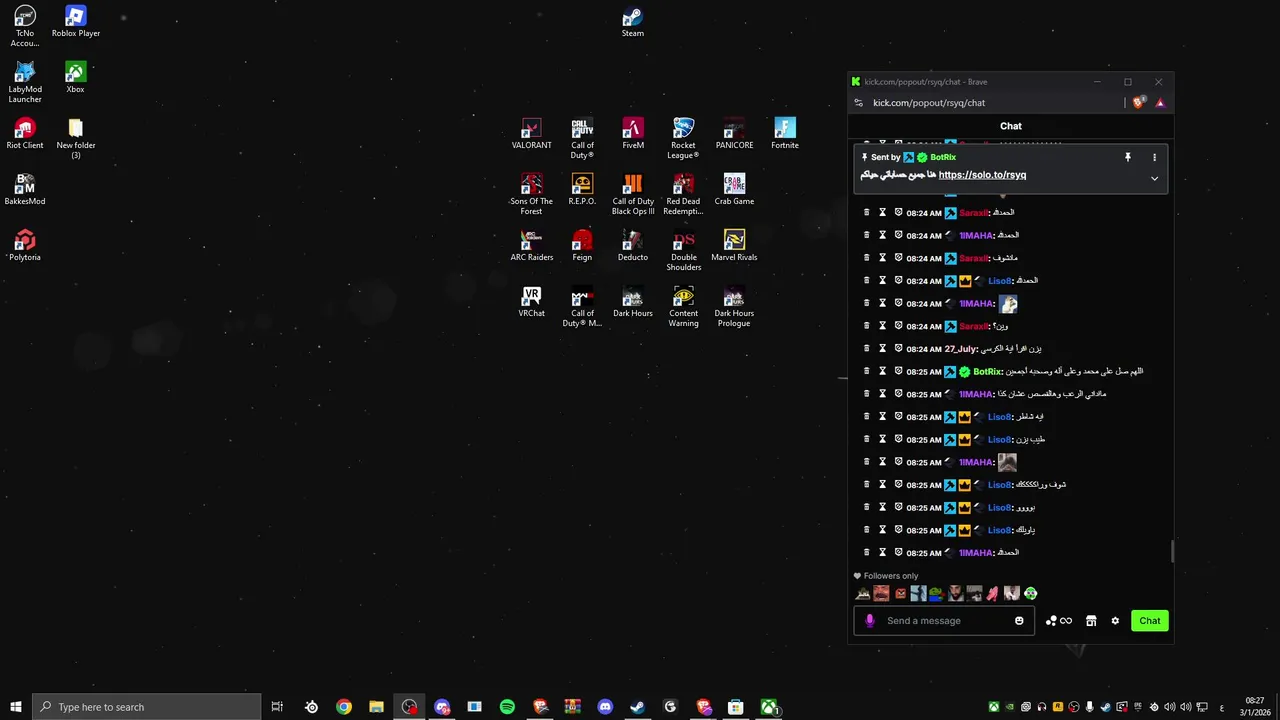
Task: Click the purple microphone icon in chat input
Action: coord(869,621)
